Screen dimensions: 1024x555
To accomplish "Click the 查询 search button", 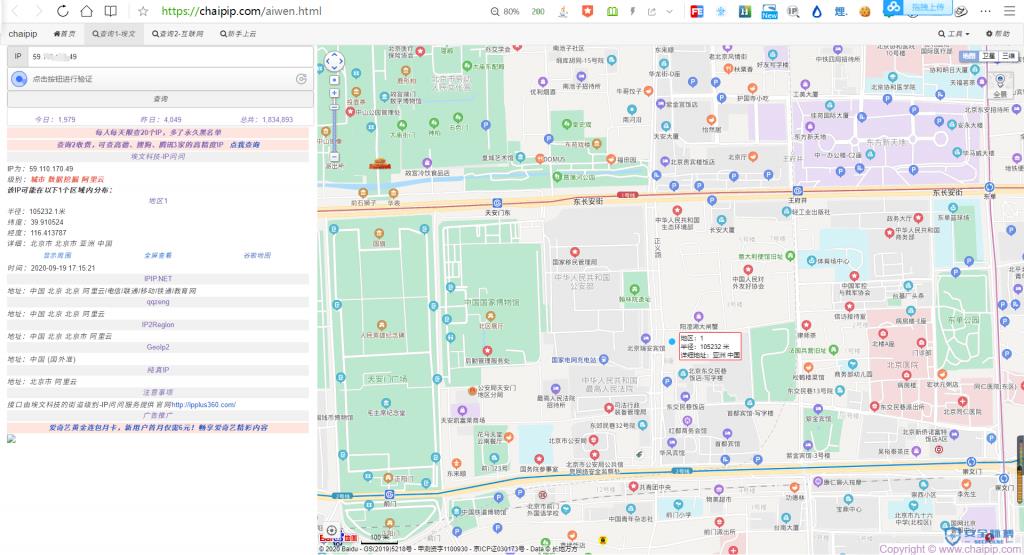I will pos(160,99).
